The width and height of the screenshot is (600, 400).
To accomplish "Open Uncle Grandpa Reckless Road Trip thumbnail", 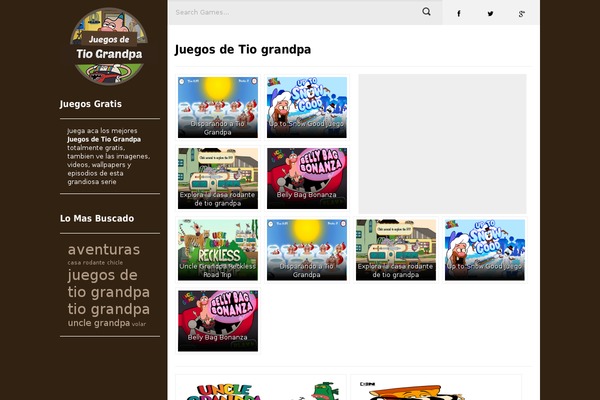I will pos(218,250).
